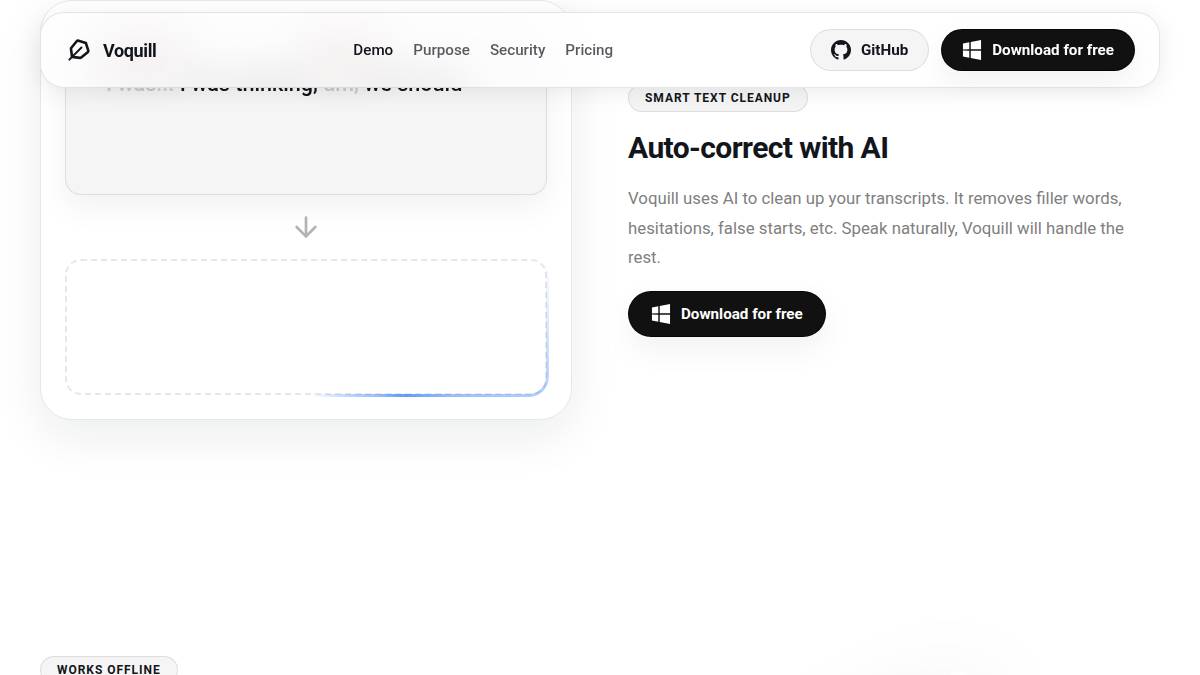Click the 'Auto-correct with AI' heading
This screenshot has height=675, width=1200.
click(x=757, y=148)
